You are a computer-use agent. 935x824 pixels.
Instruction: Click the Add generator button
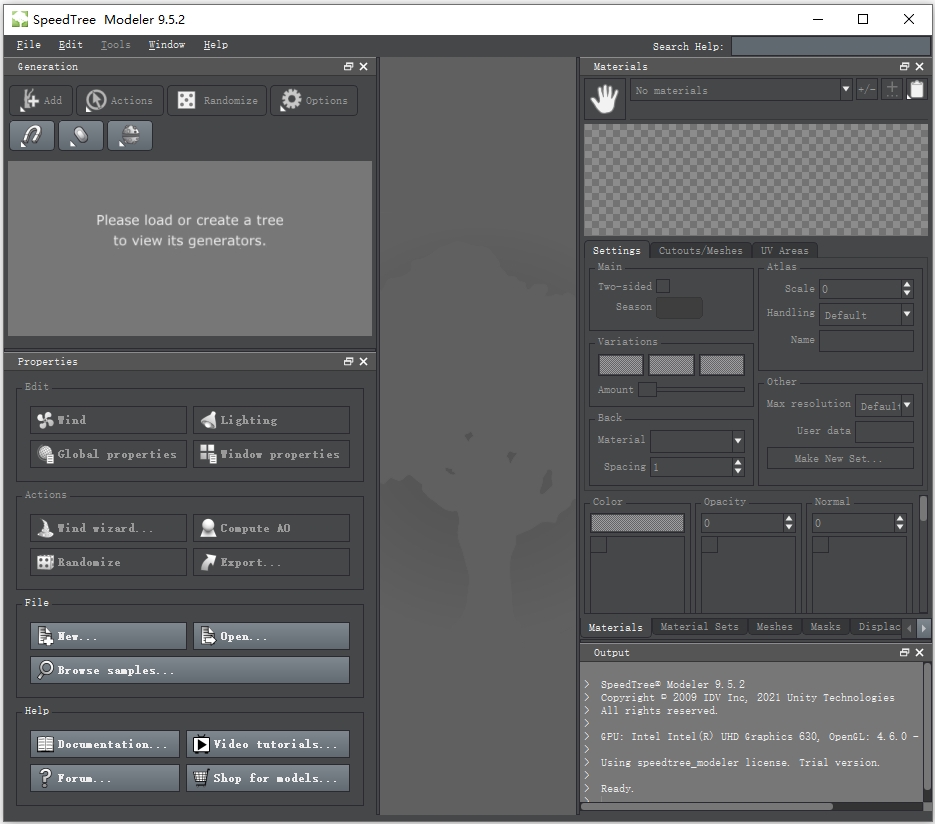tap(42, 100)
